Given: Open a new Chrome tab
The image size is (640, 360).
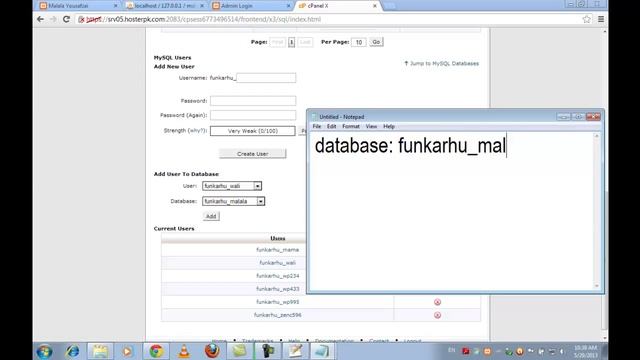Looking at the screenshot, I should (x=389, y=6).
